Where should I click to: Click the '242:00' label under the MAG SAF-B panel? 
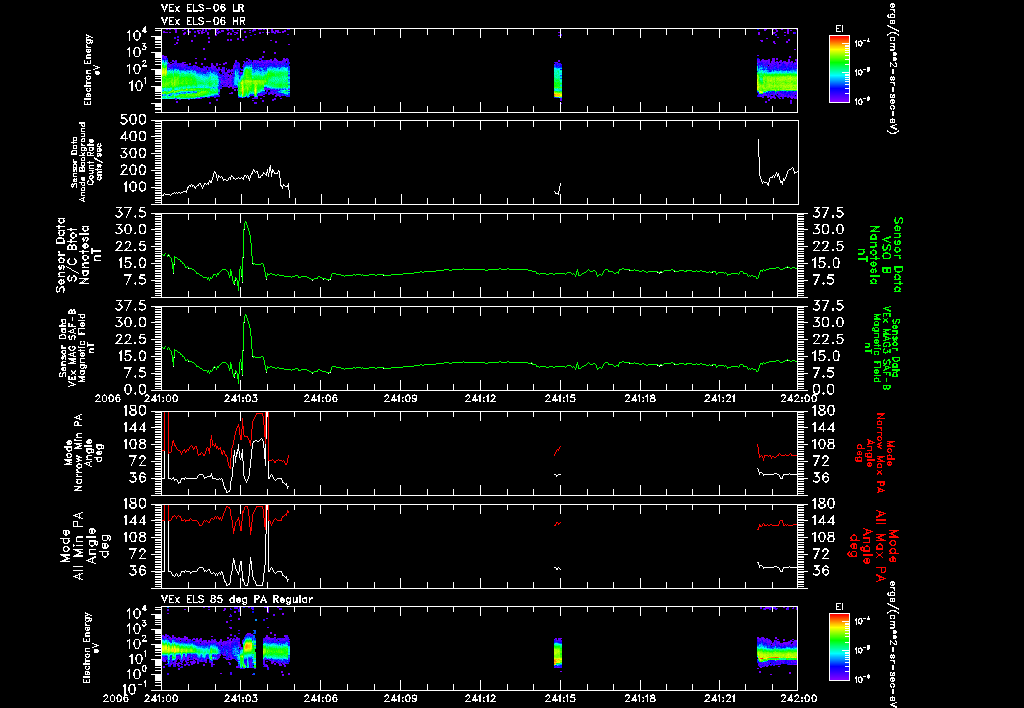pos(797,398)
